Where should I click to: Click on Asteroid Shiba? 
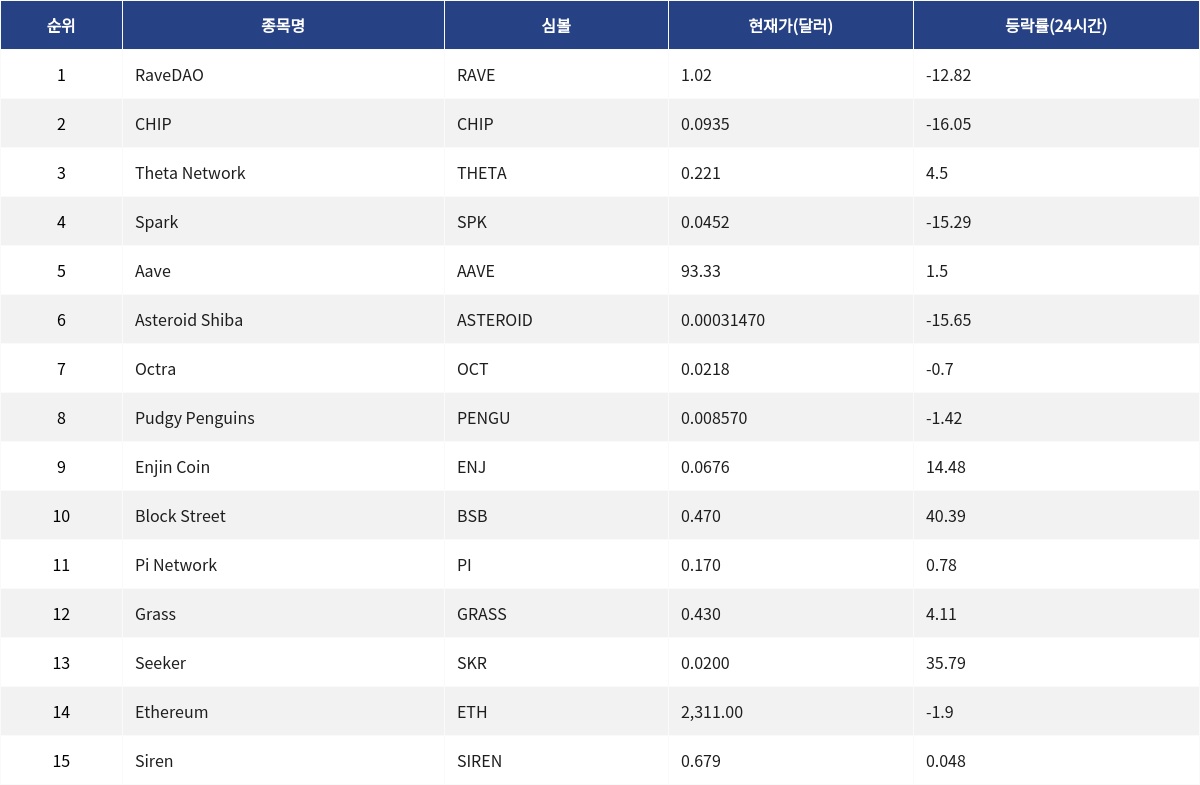click(189, 320)
